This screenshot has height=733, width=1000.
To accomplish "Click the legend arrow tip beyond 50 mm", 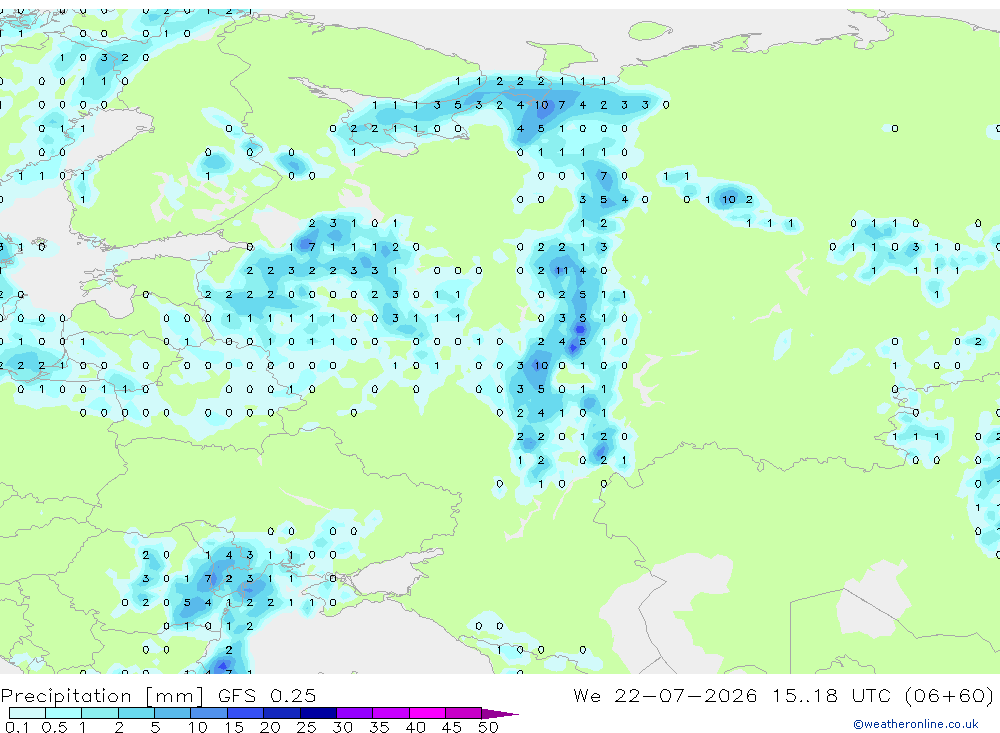I will pyautogui.click(x=501, y=713).
